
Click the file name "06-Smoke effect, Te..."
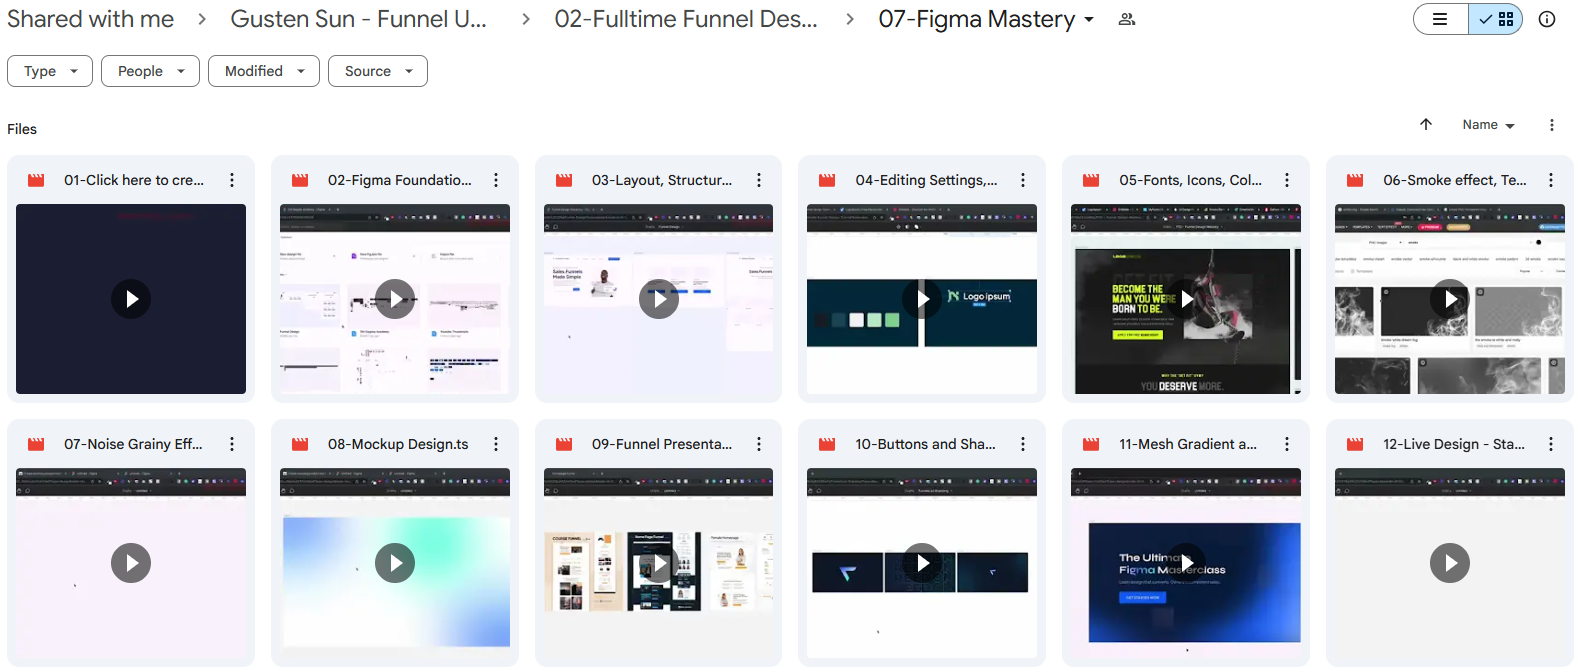1455,180
